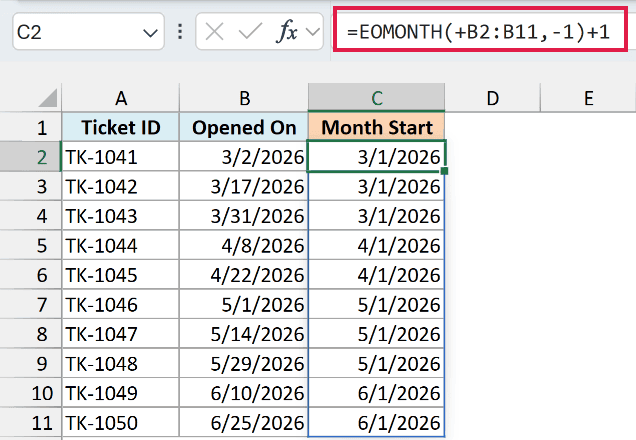Image resolution: width=636 pixels, height=440 pixels.
Task: Select row 6 header
Action: point(30,275)
